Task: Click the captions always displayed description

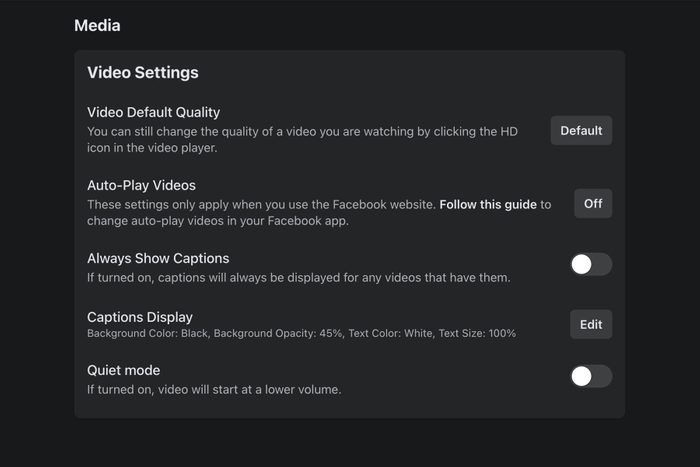Action: coord(299,277)
